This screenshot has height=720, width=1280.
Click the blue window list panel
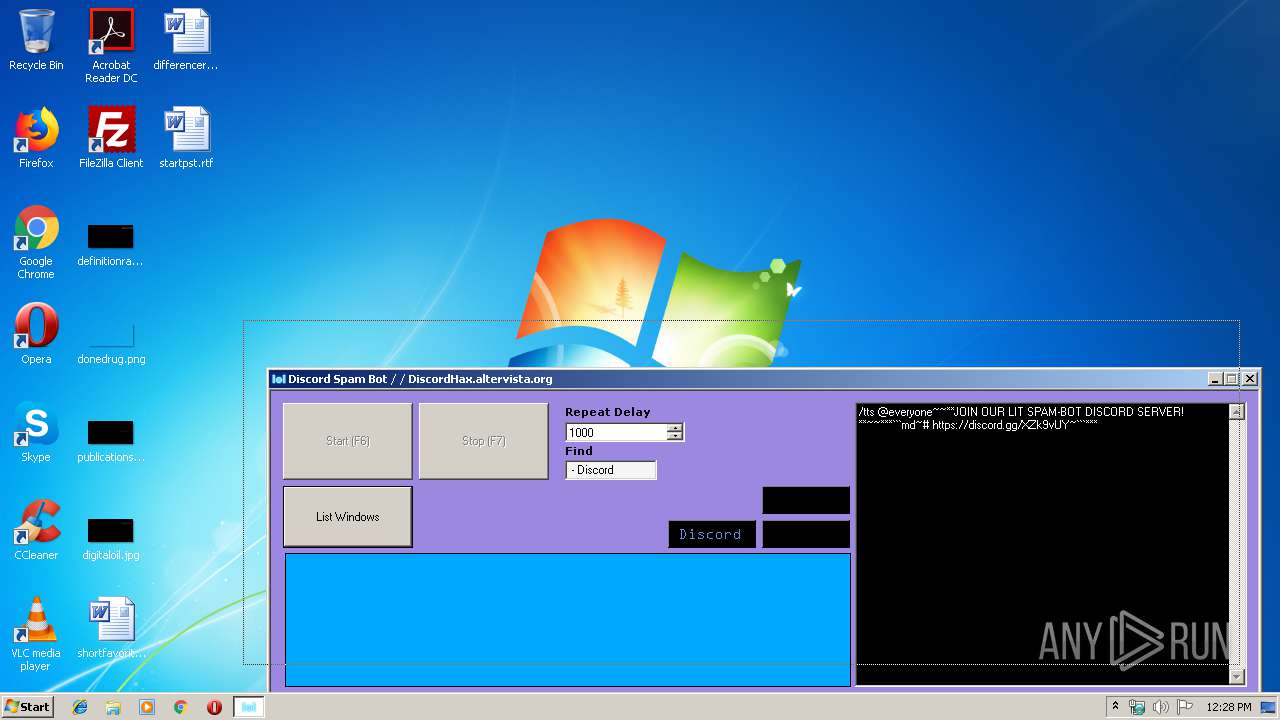click(568, 620)
